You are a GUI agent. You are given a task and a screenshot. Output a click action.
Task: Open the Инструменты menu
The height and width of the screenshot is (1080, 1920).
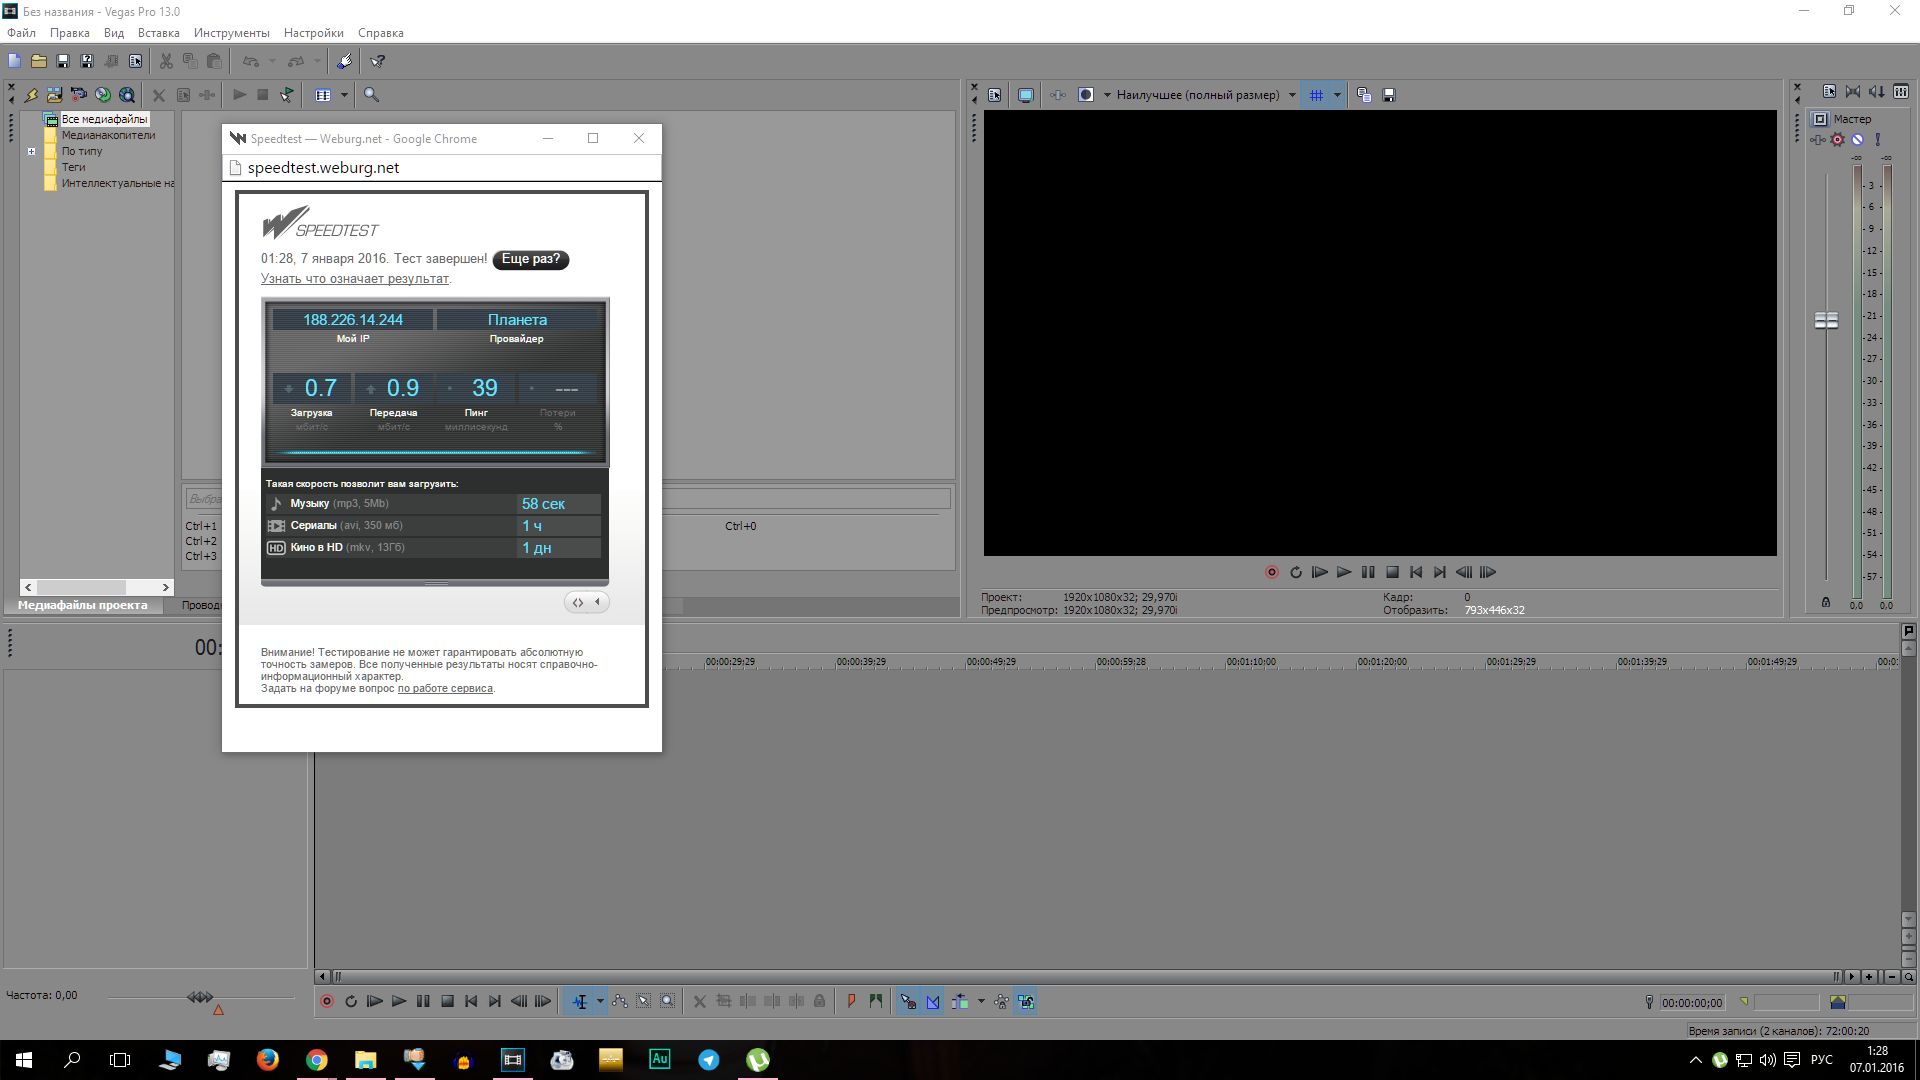(x=231, y=33)
